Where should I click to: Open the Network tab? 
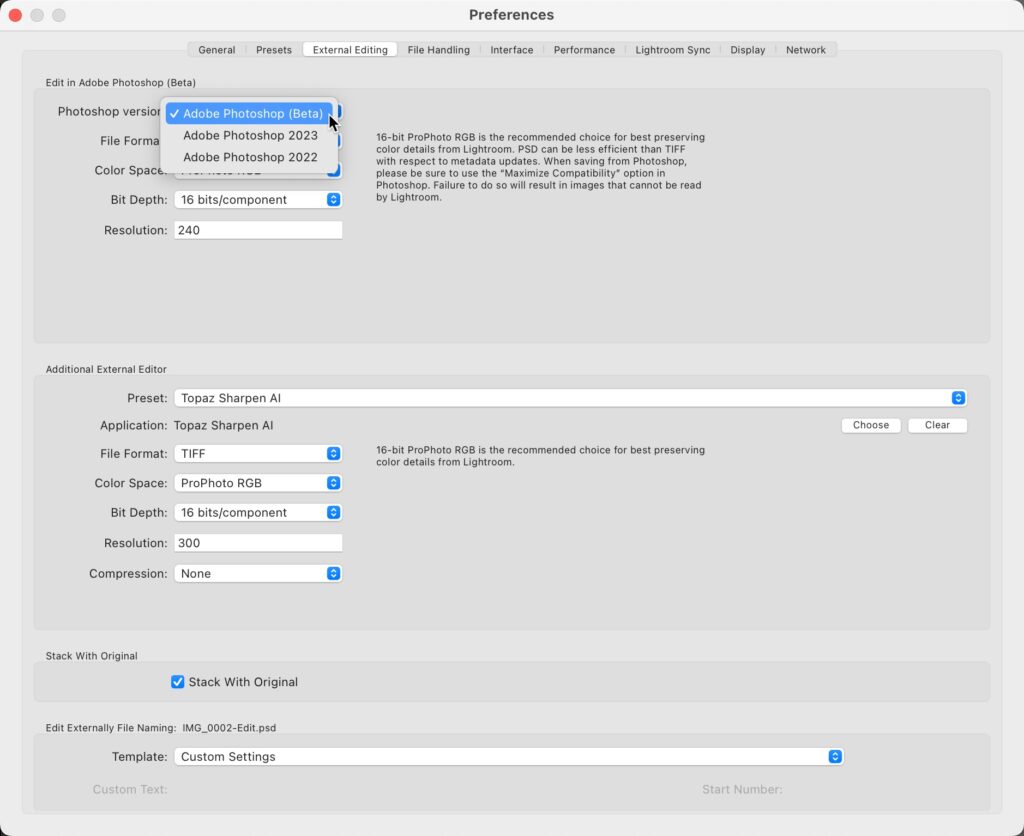tap(805, 50)
